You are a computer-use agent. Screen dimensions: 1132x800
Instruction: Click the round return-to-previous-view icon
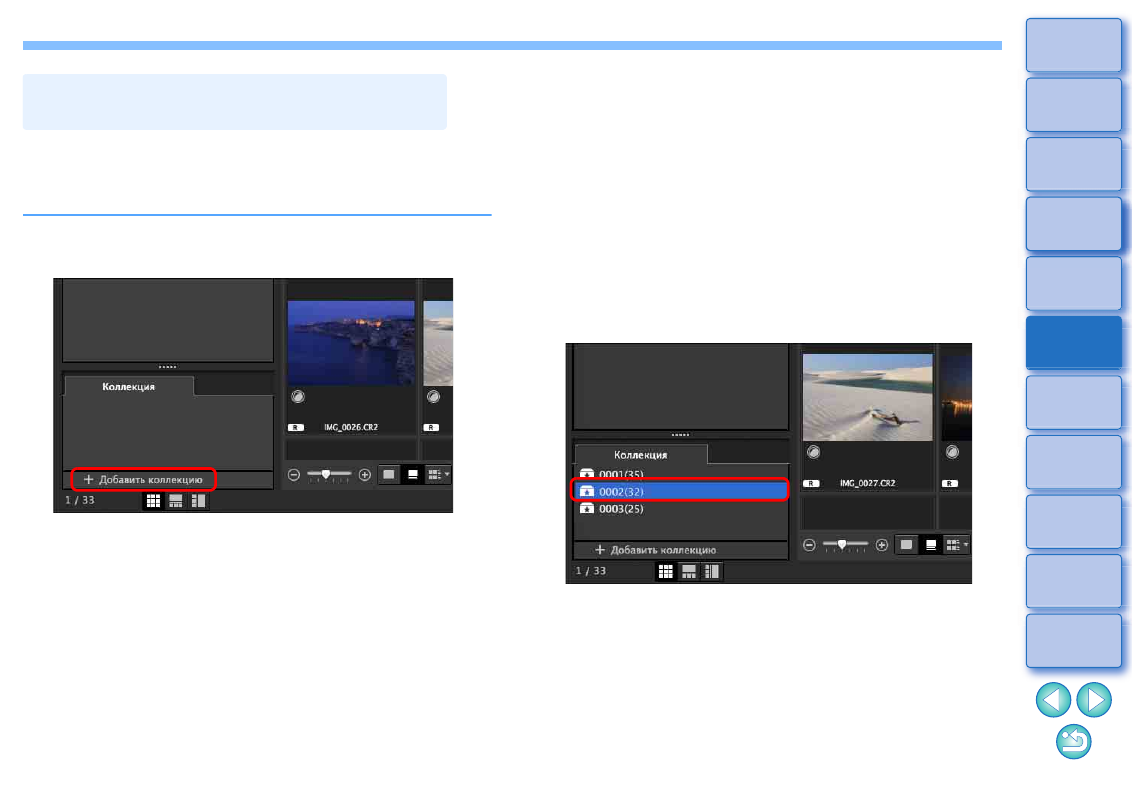[1074, 742]
